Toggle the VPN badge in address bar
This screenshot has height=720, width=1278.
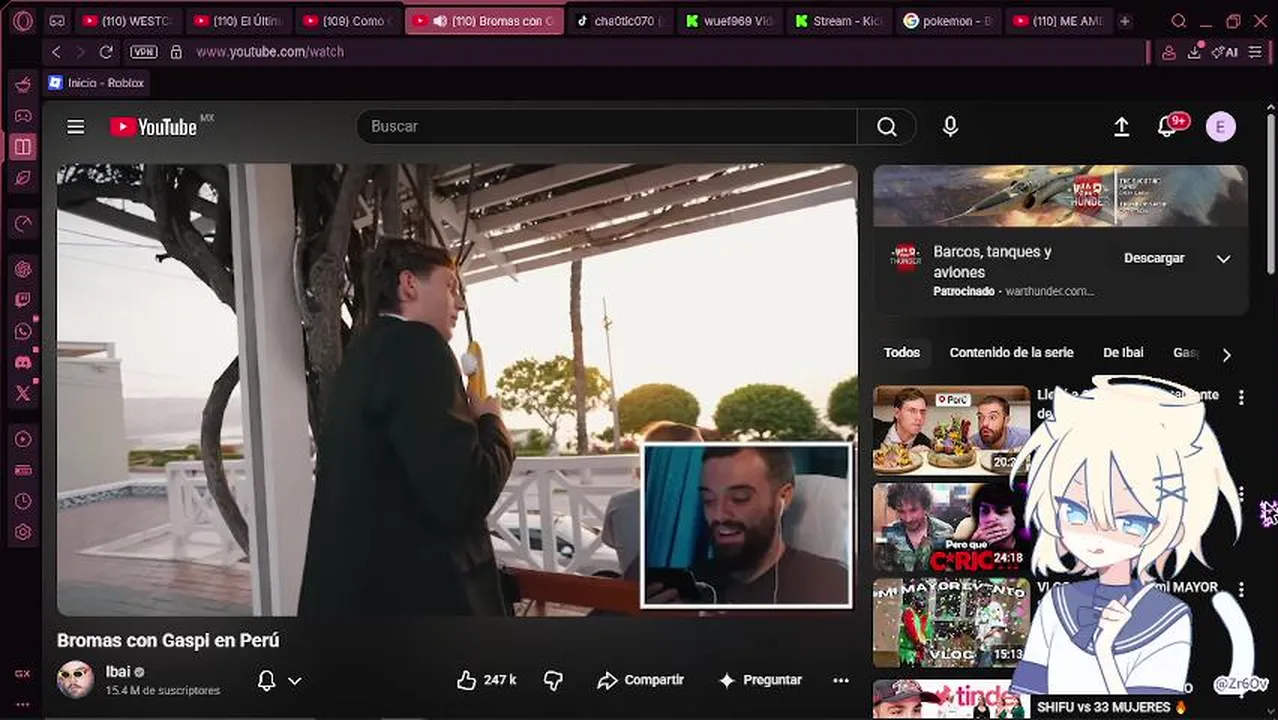coord(144,52)
